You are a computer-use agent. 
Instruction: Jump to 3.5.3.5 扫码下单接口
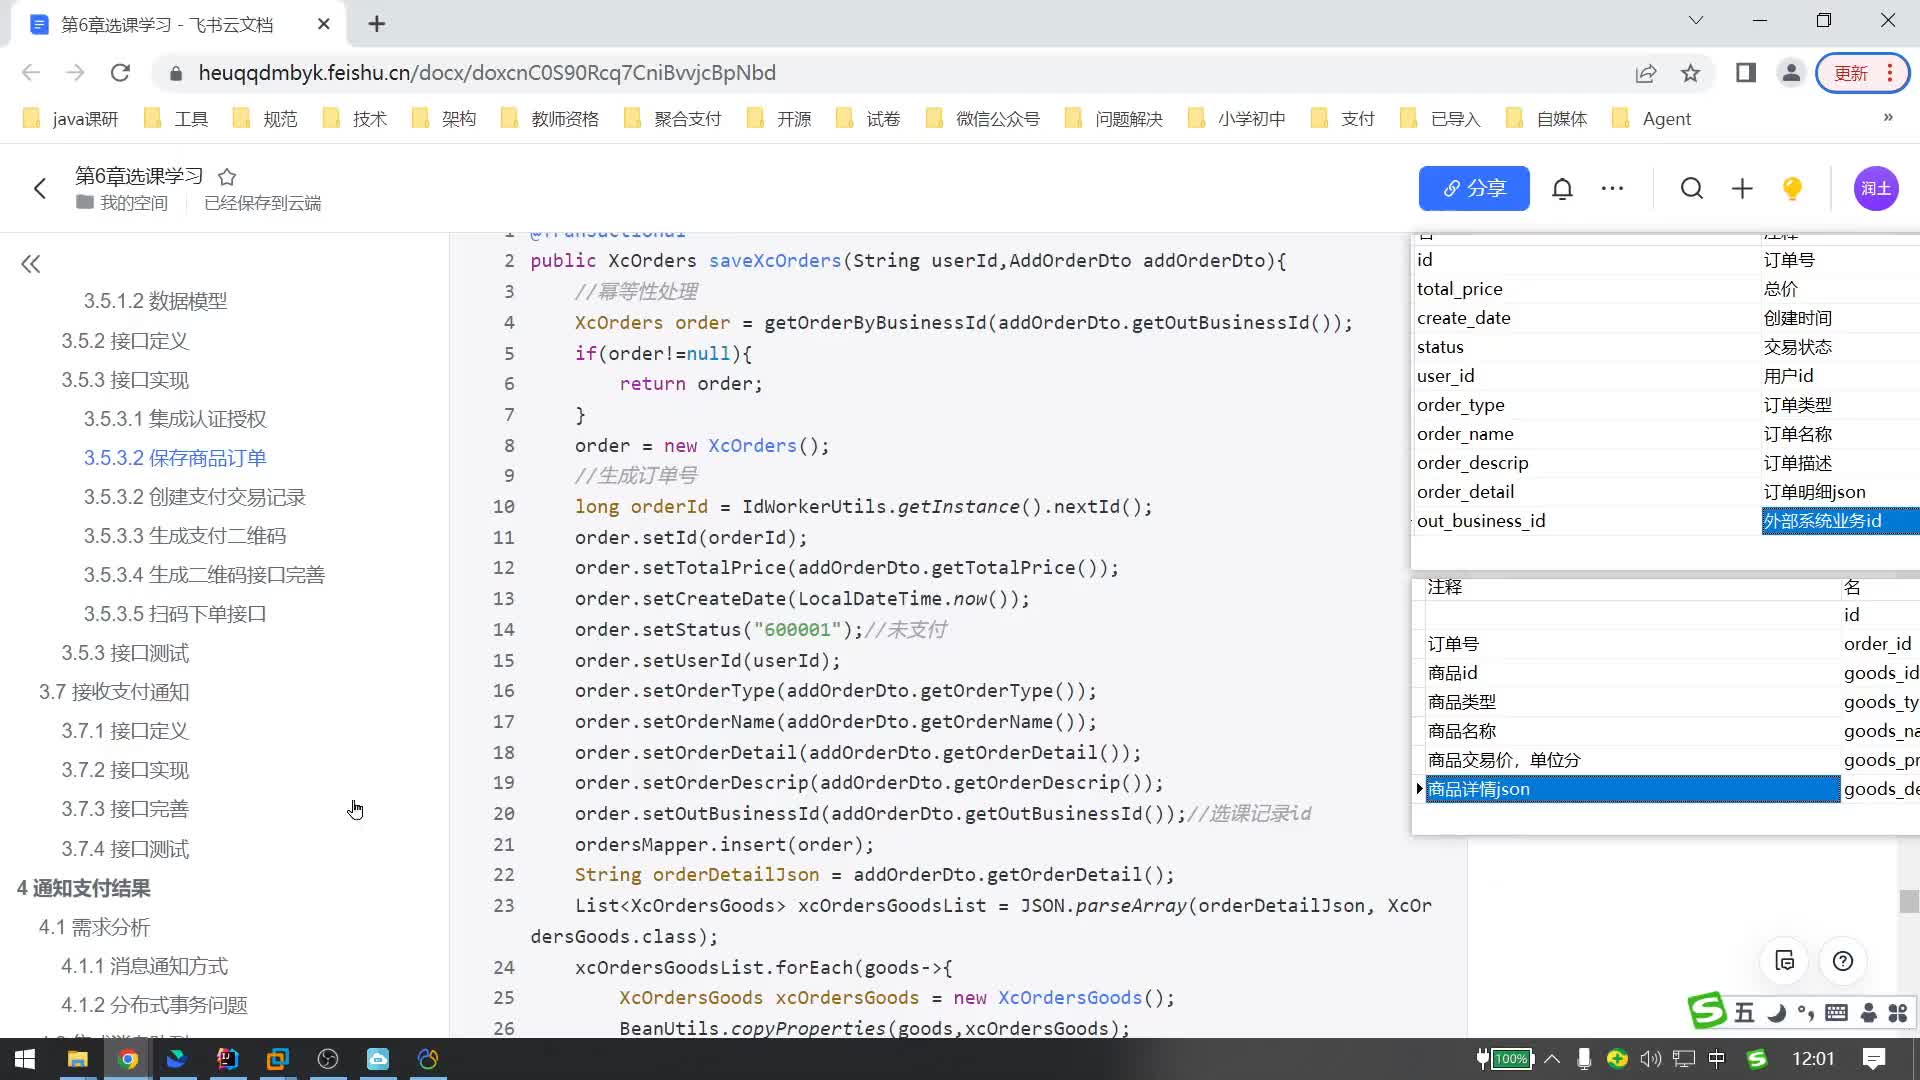click(x=175, y=614)
